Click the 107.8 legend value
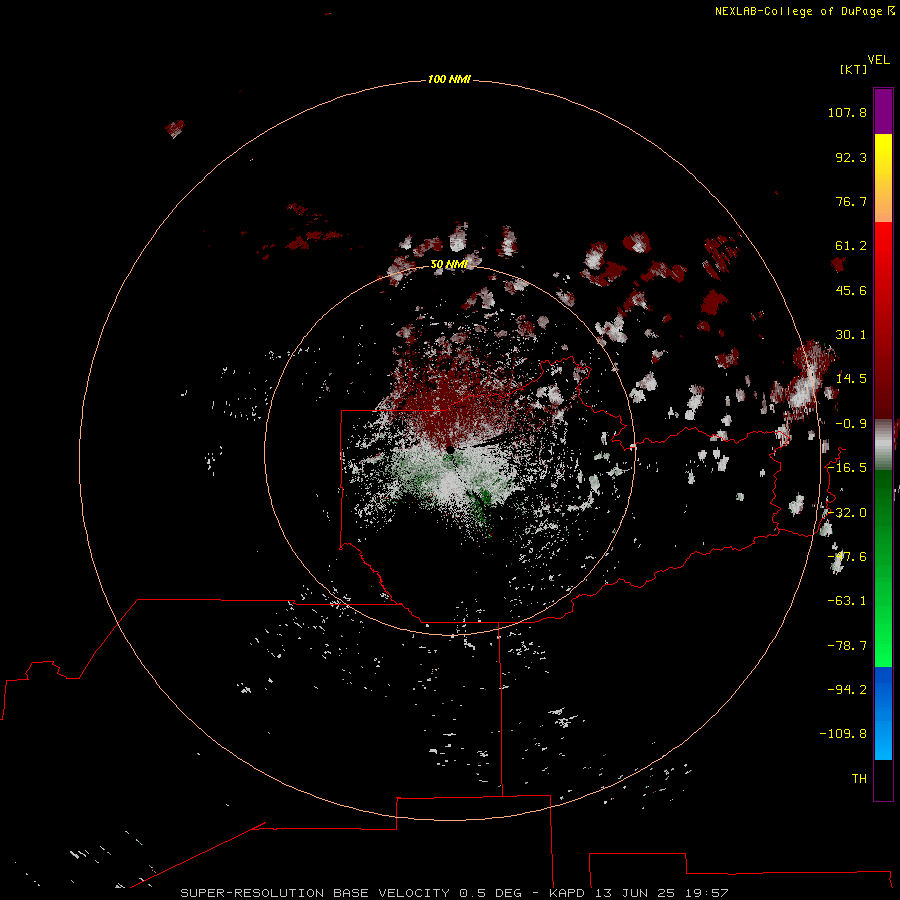This screenshot has width=900, height=900. click(847, 112)
